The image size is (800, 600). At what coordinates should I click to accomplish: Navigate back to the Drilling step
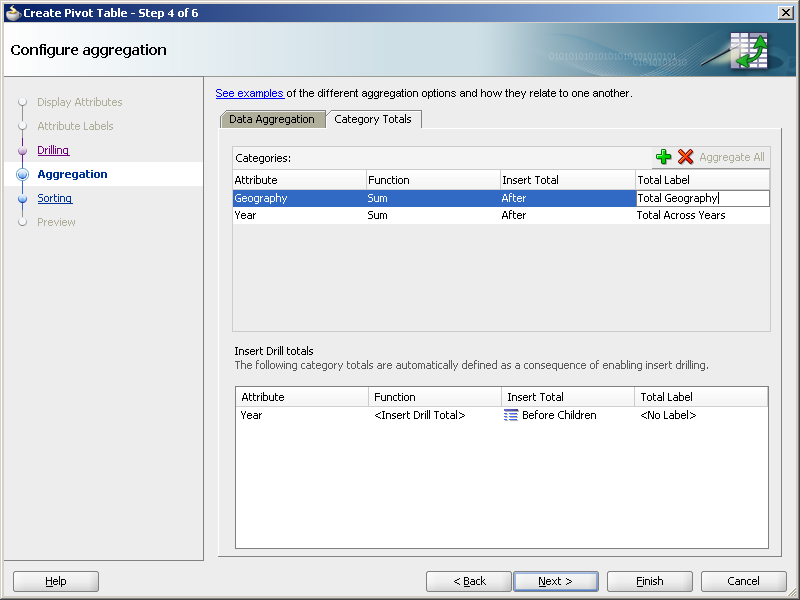[x=53, y=150]
